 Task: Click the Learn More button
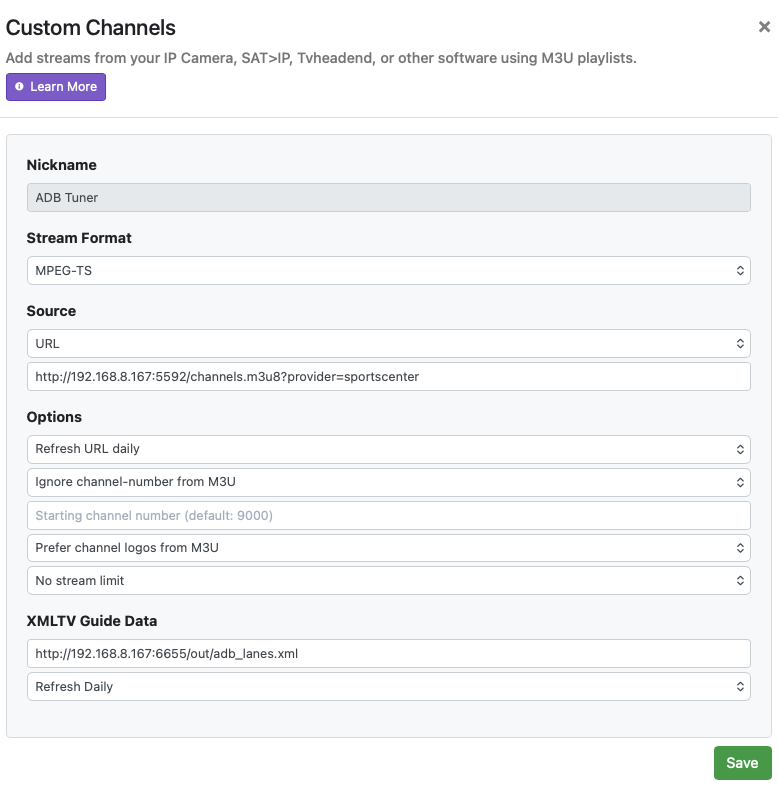(56, 87)
